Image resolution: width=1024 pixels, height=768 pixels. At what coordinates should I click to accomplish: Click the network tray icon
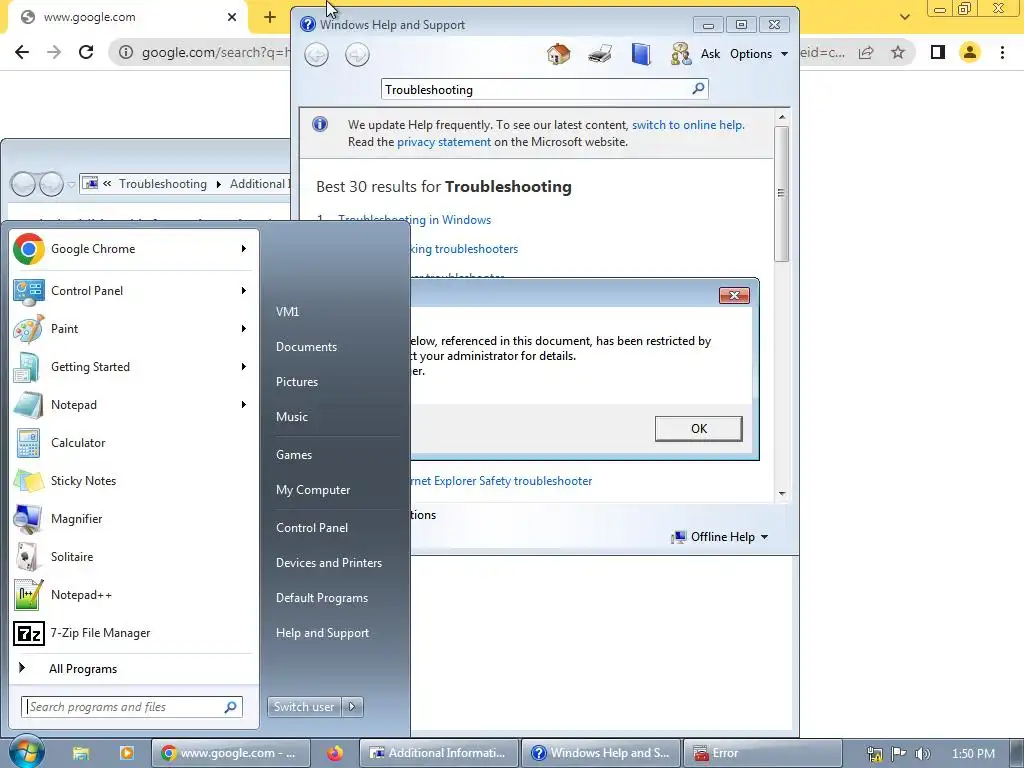[874, 754]
